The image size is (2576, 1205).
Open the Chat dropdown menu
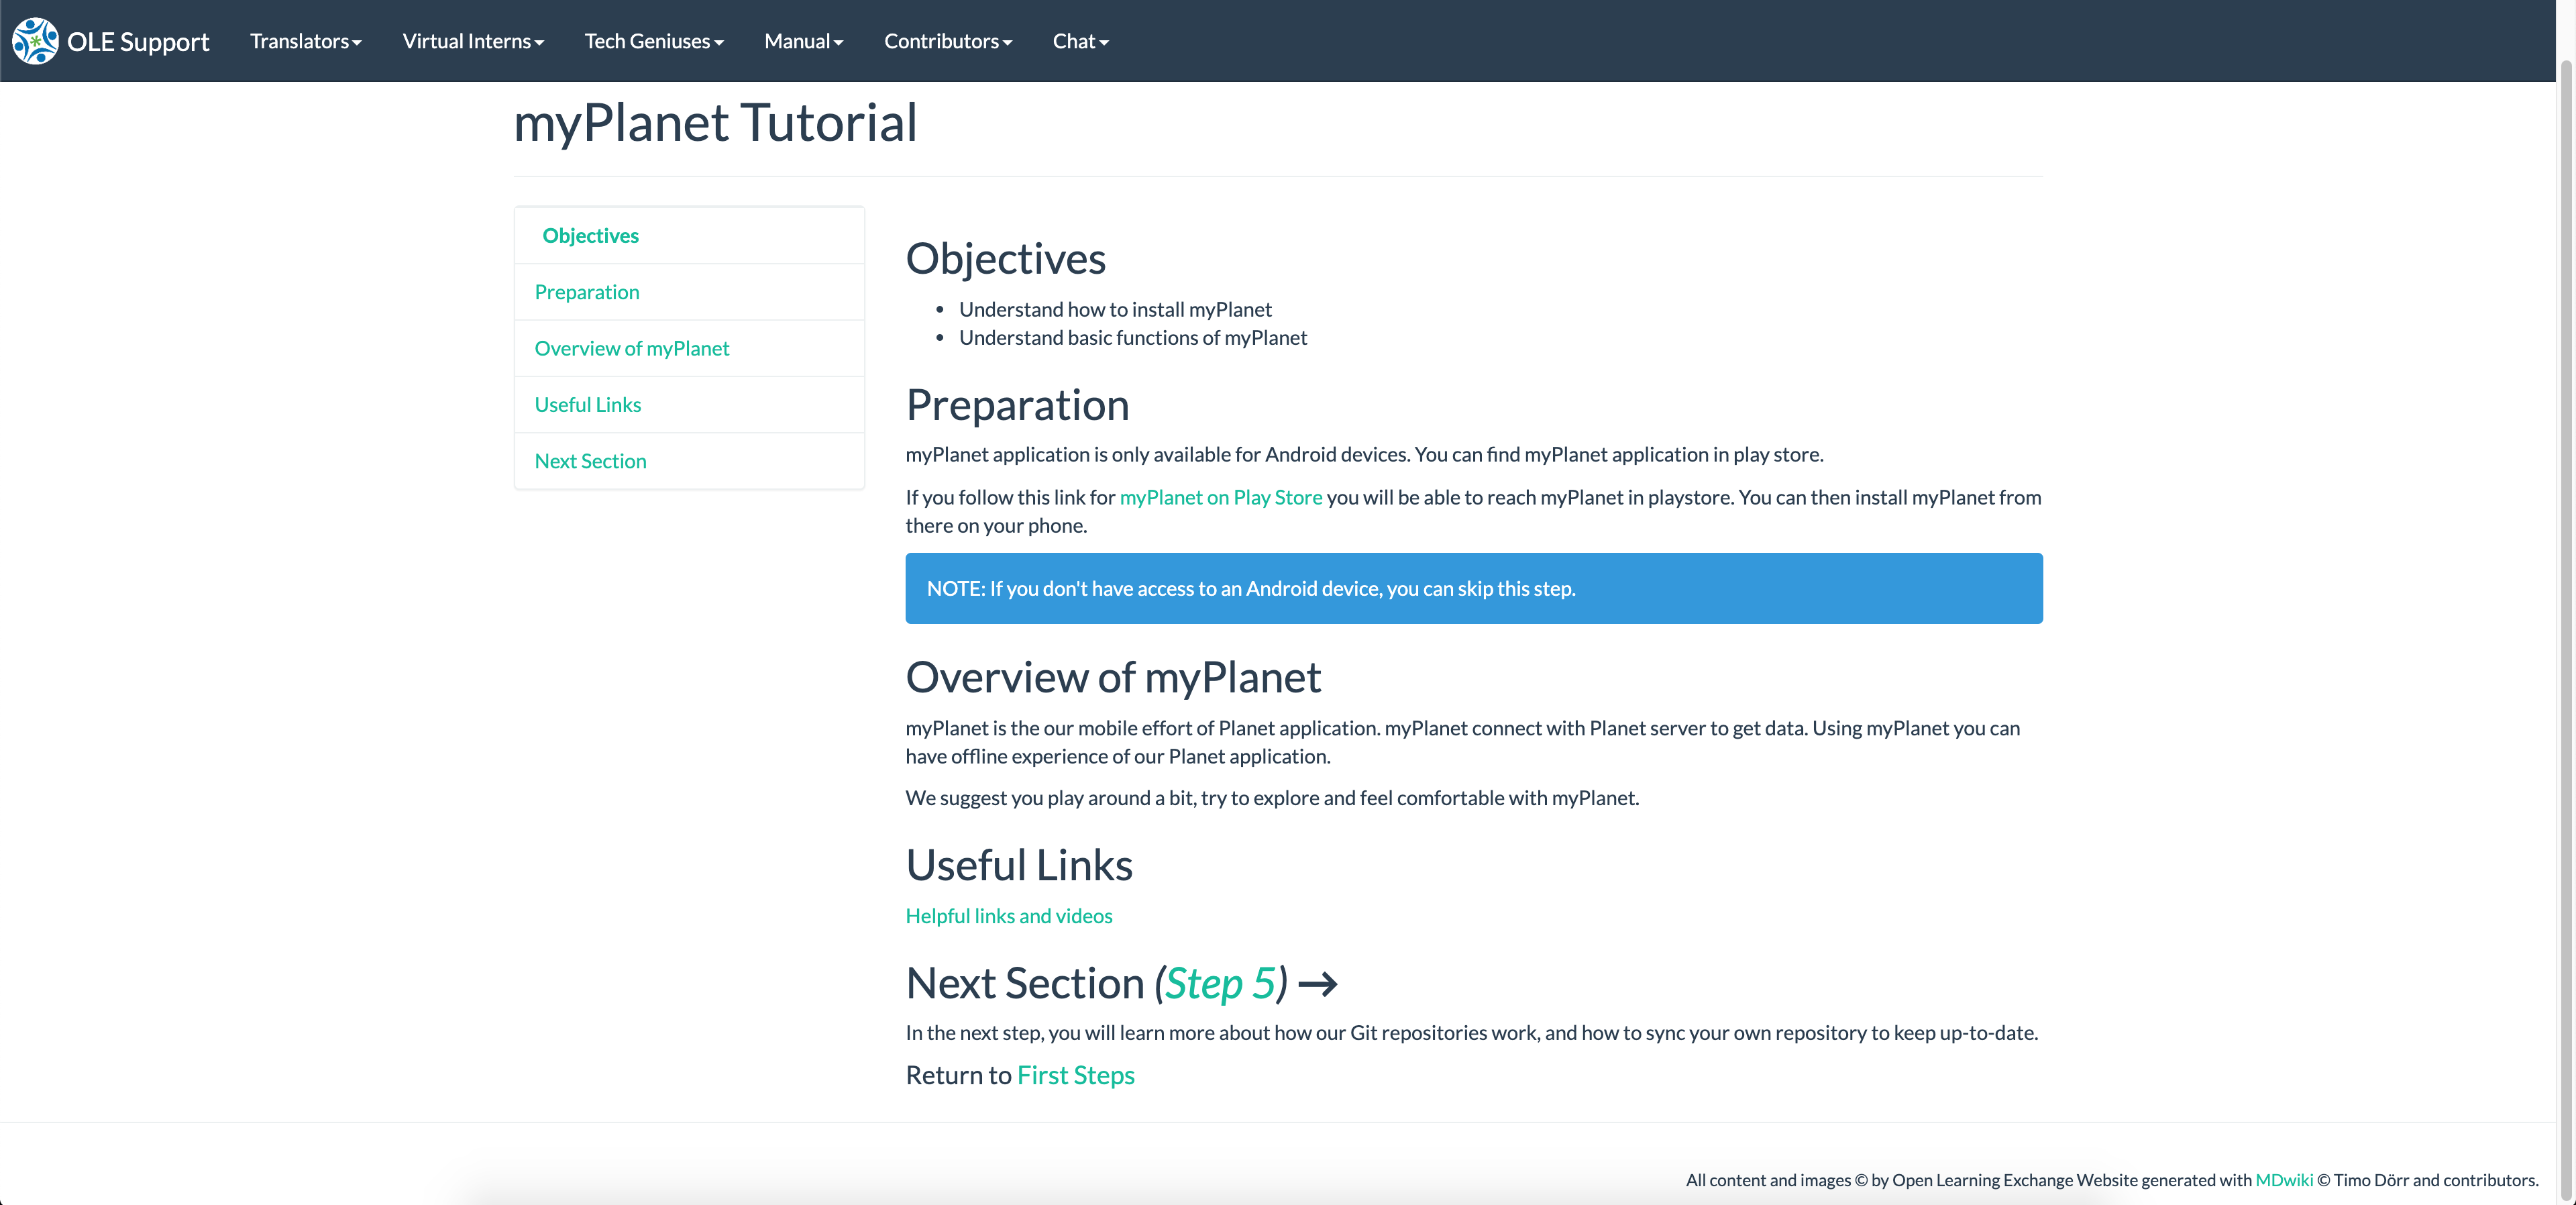pos(1081,41)
